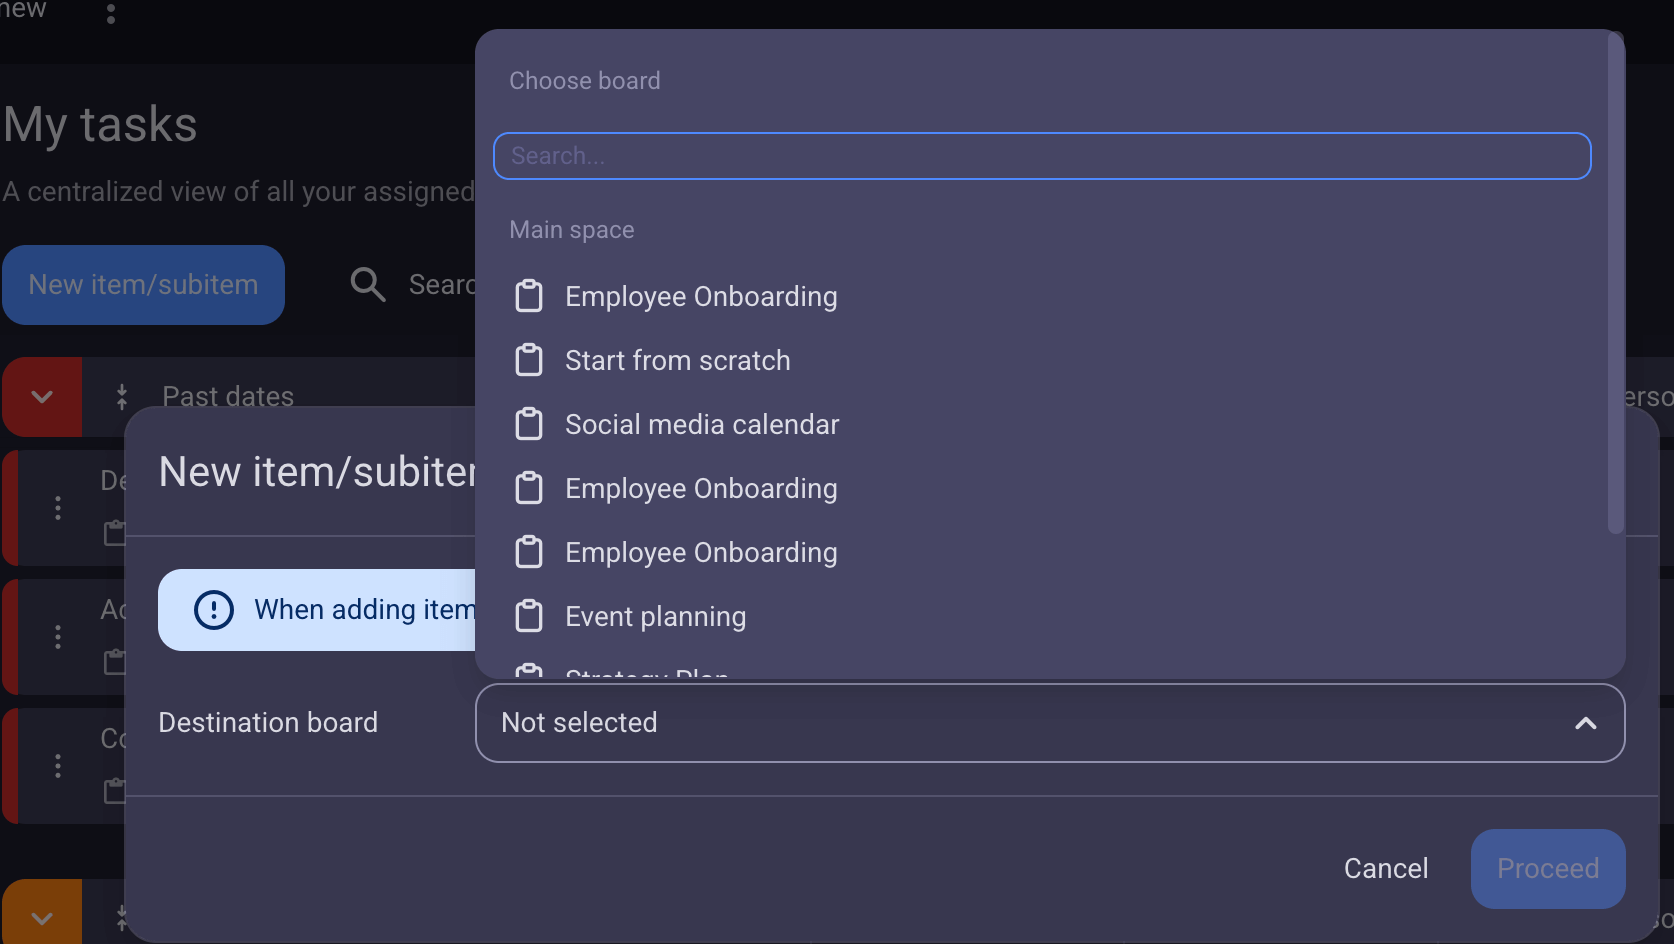Image resolution: width=1674 pixels, height=944 pixels.
Task: Click the board icon beside Start from scratch
Action: pyautogui.click(x=529, y=360)
